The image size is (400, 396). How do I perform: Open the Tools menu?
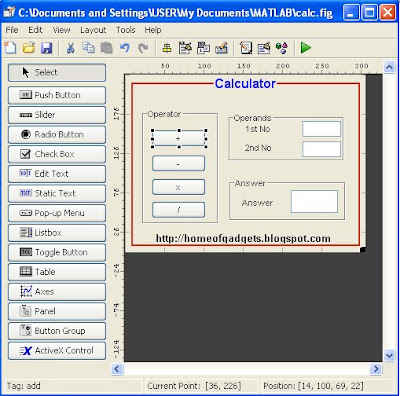point(126,30)
